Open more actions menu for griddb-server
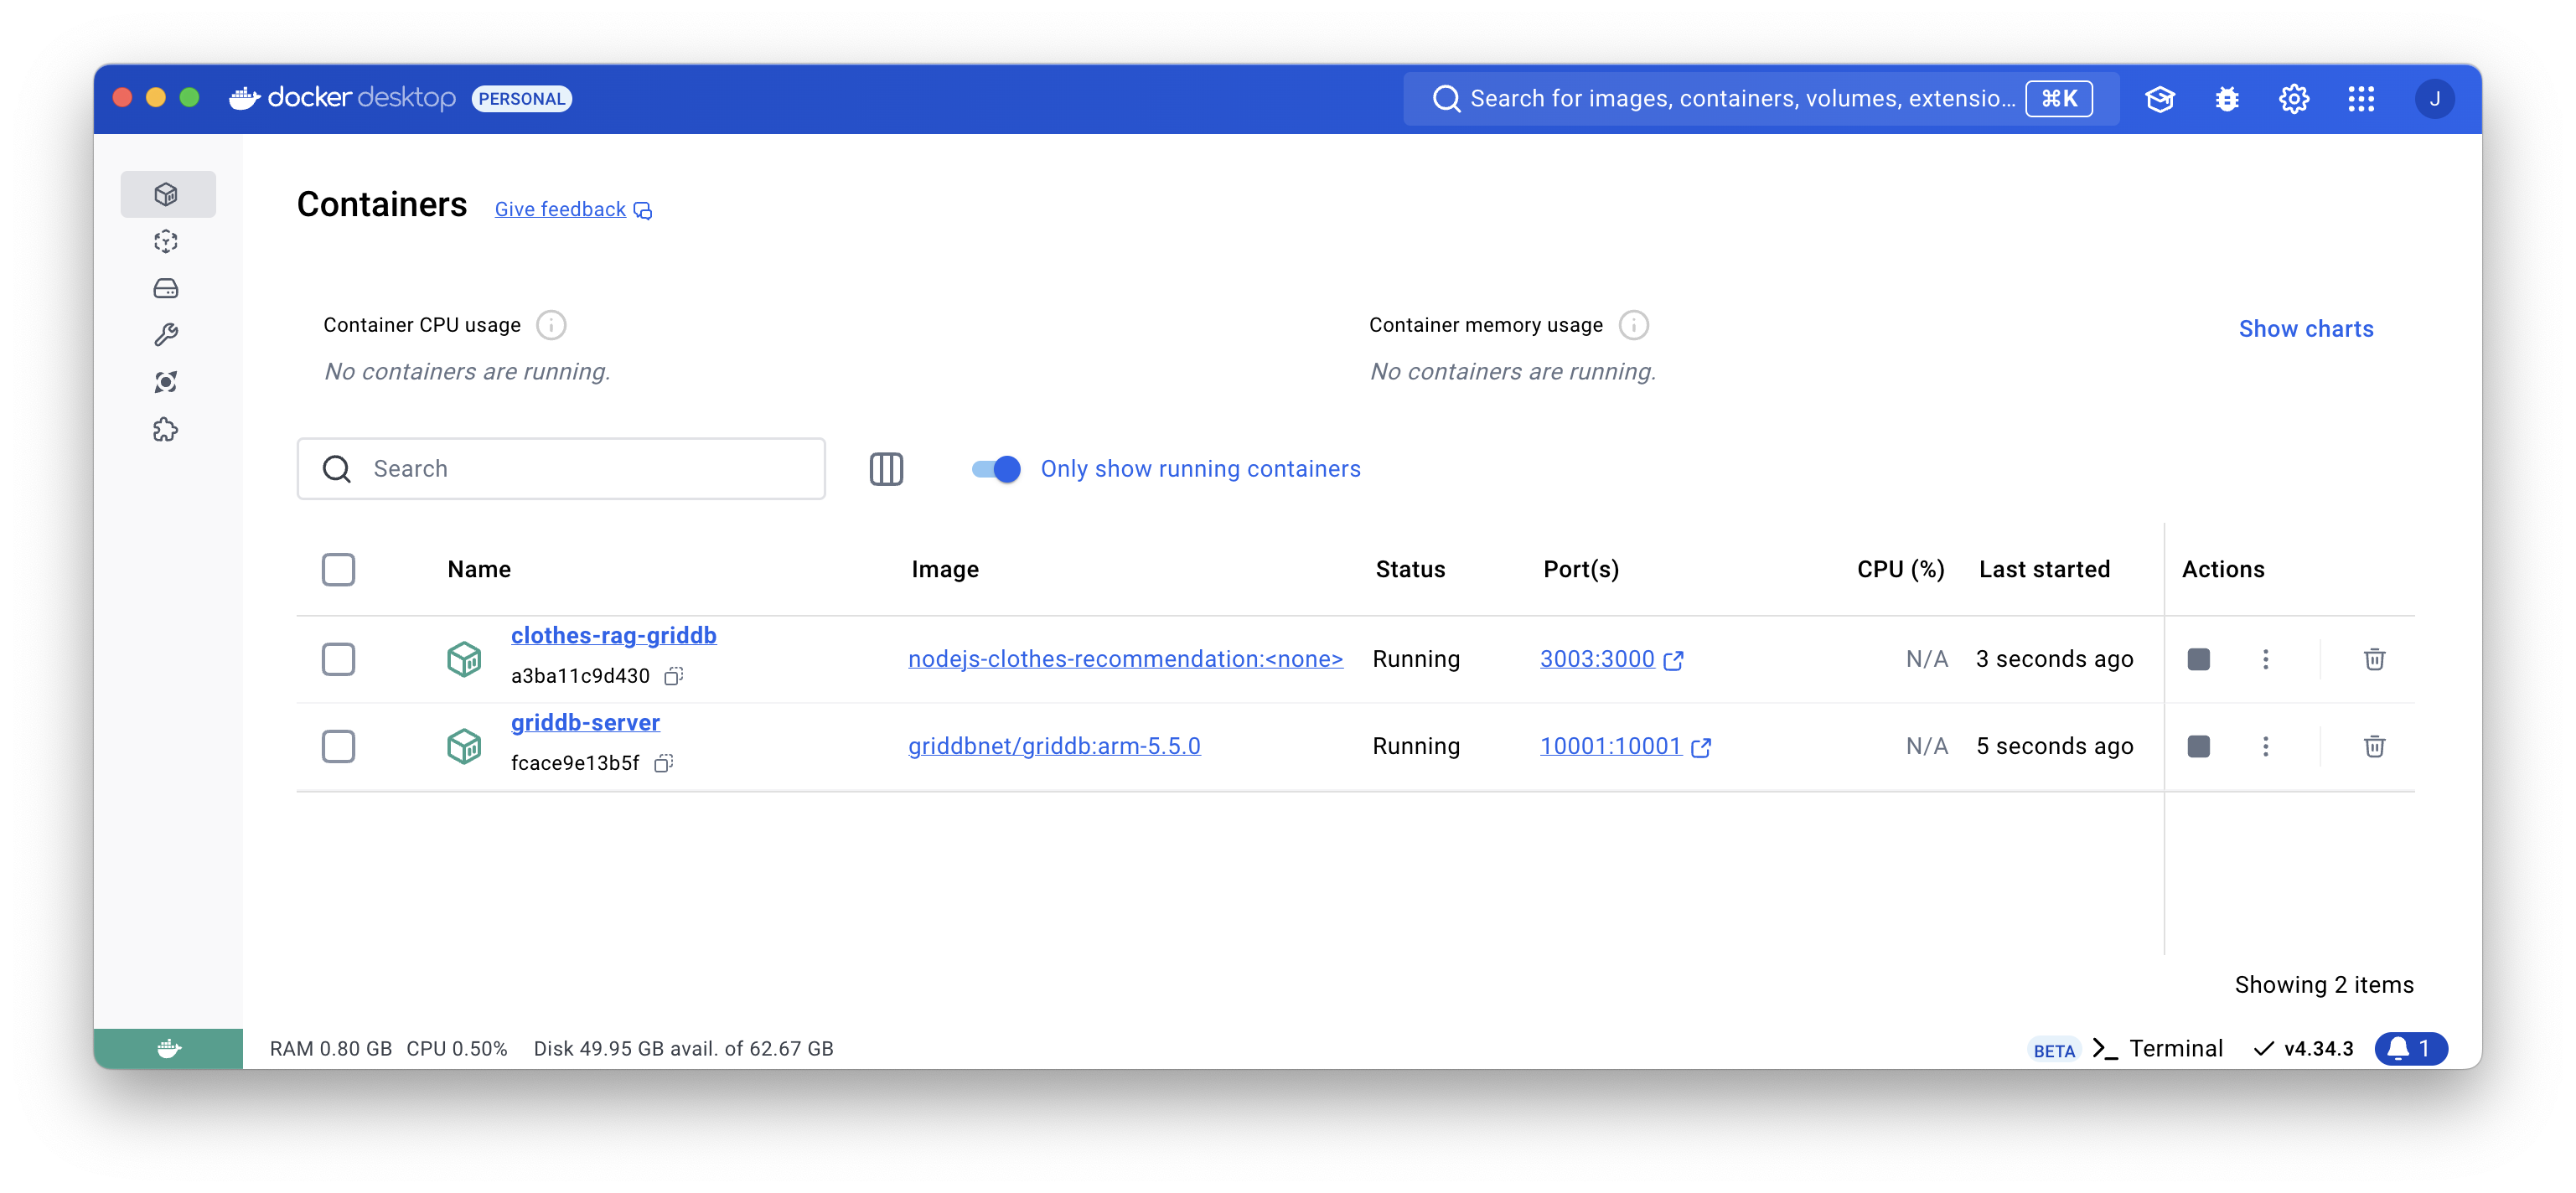2576x1193 pixels. pos(2266,746)
